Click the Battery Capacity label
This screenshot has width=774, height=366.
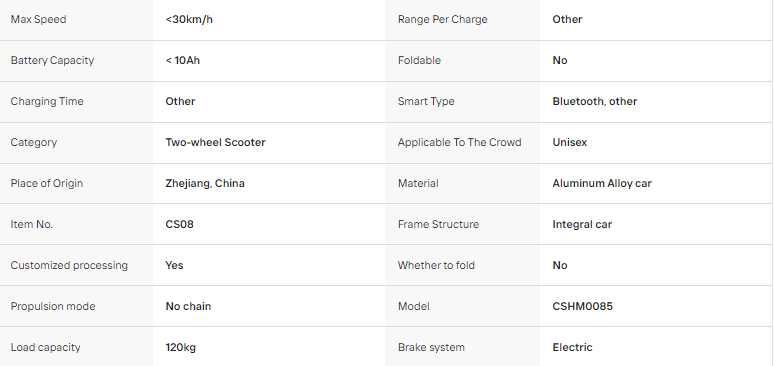pyautogui.click(x=52, y=60)
